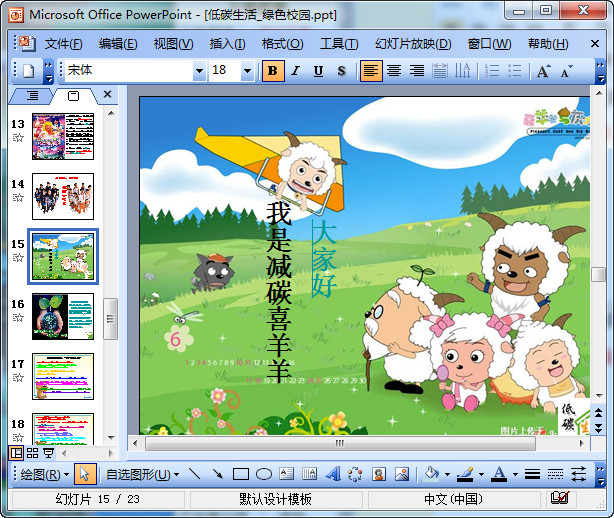The height and width of the screenshot is (518, 614).
Task: Open line color dropdown arrow
Action: pos(481,475)
